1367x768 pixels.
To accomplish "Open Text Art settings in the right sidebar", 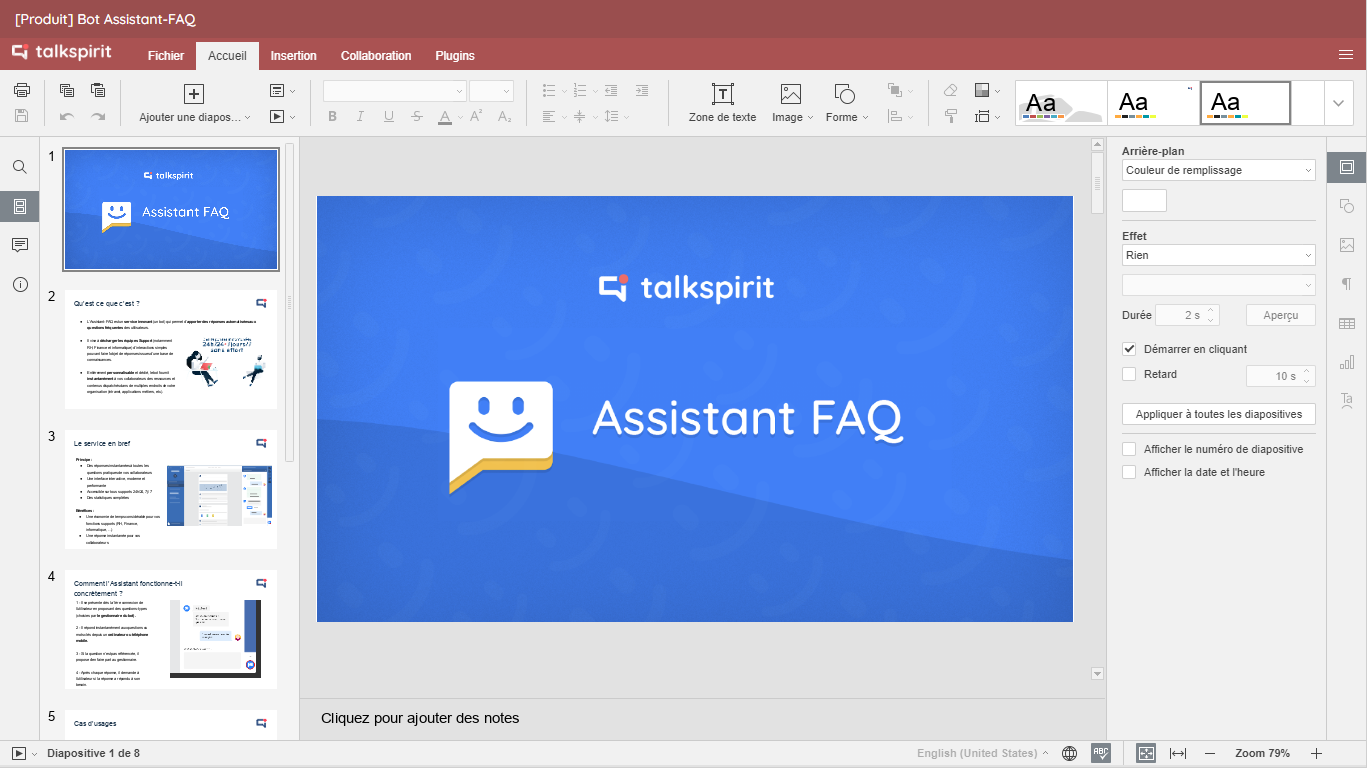I will pyautogui.click(x=1346, y=400).
